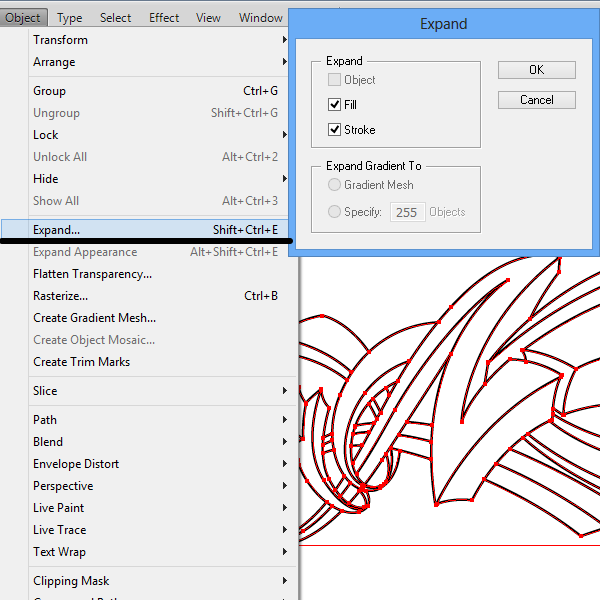Click the Specify objects number field

coord(407,212)
